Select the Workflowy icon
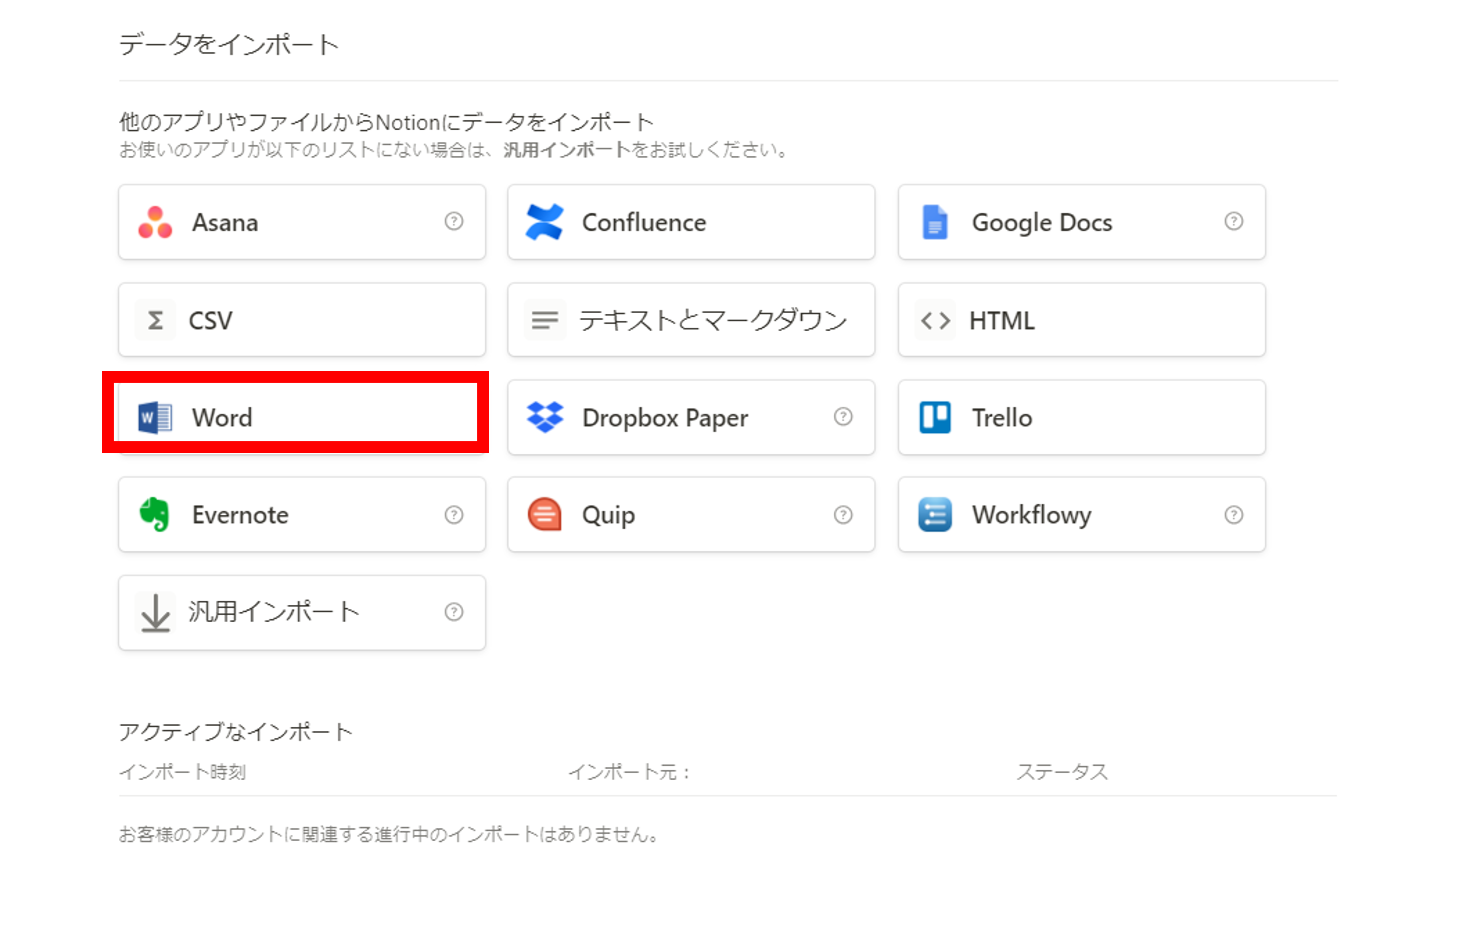This screenshot has width=1464, height=949. [934, 514]
